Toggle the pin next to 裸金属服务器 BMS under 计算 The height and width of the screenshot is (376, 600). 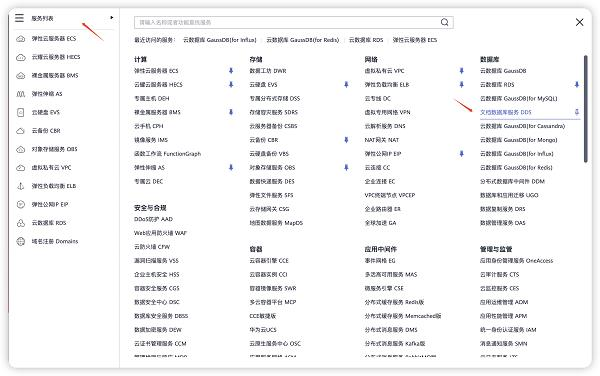(x=231, y=112)
